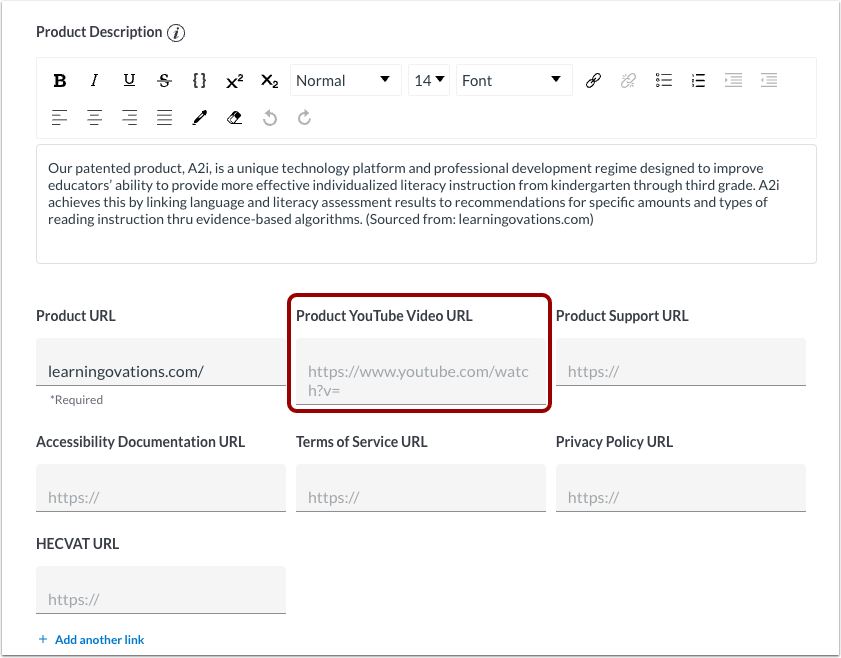Click the Product Description heading label
Screen dimensions: 841x658
(99, 32)
